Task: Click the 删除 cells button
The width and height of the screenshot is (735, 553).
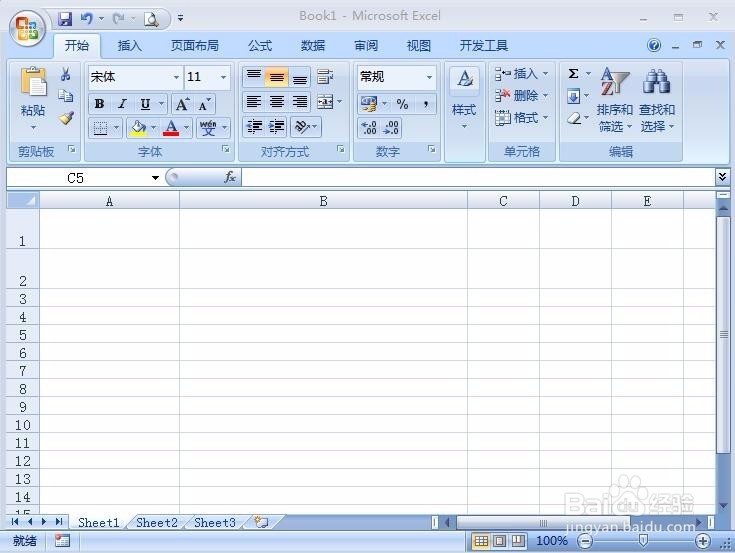Action: click(x=516, y=96)
